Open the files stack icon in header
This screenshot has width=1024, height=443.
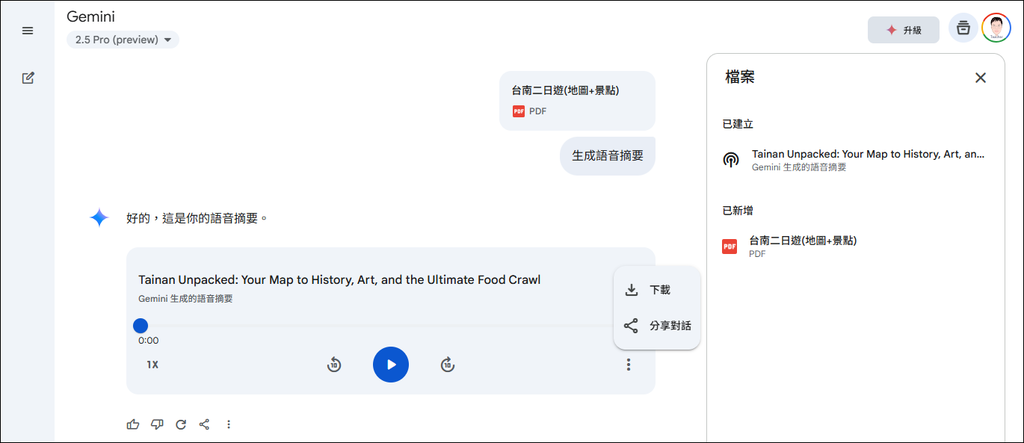[x=963, y=28]
